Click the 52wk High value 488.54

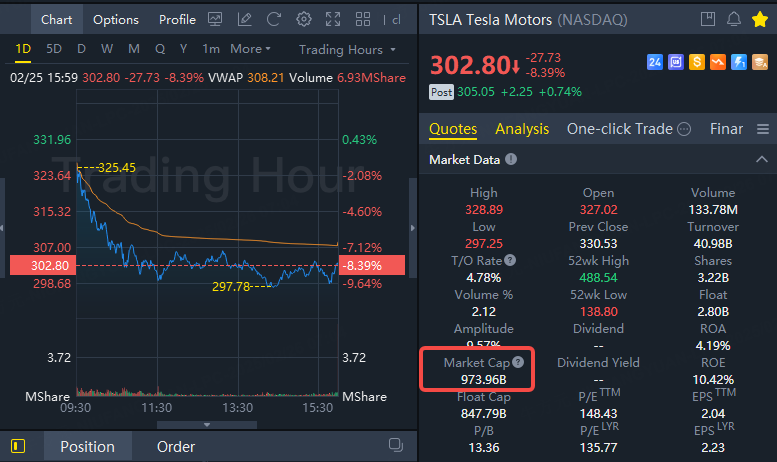click(x=599, y=278)
